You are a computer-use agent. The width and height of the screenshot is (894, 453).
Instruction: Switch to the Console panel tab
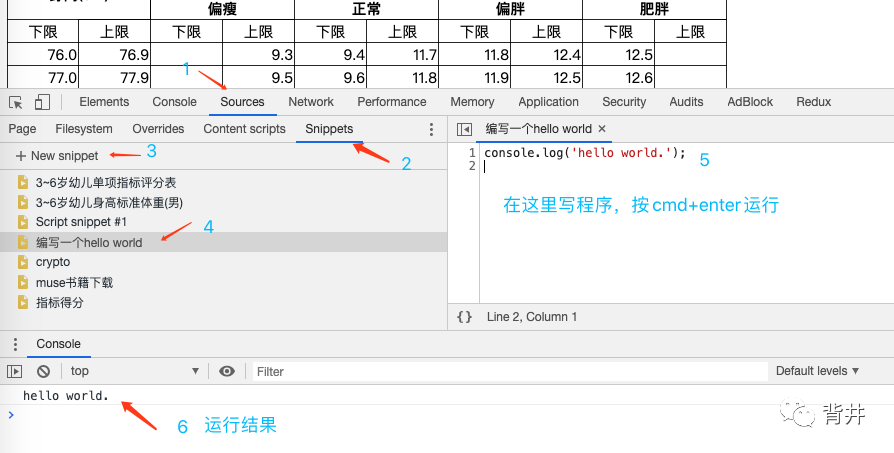(x=174, y=102)
